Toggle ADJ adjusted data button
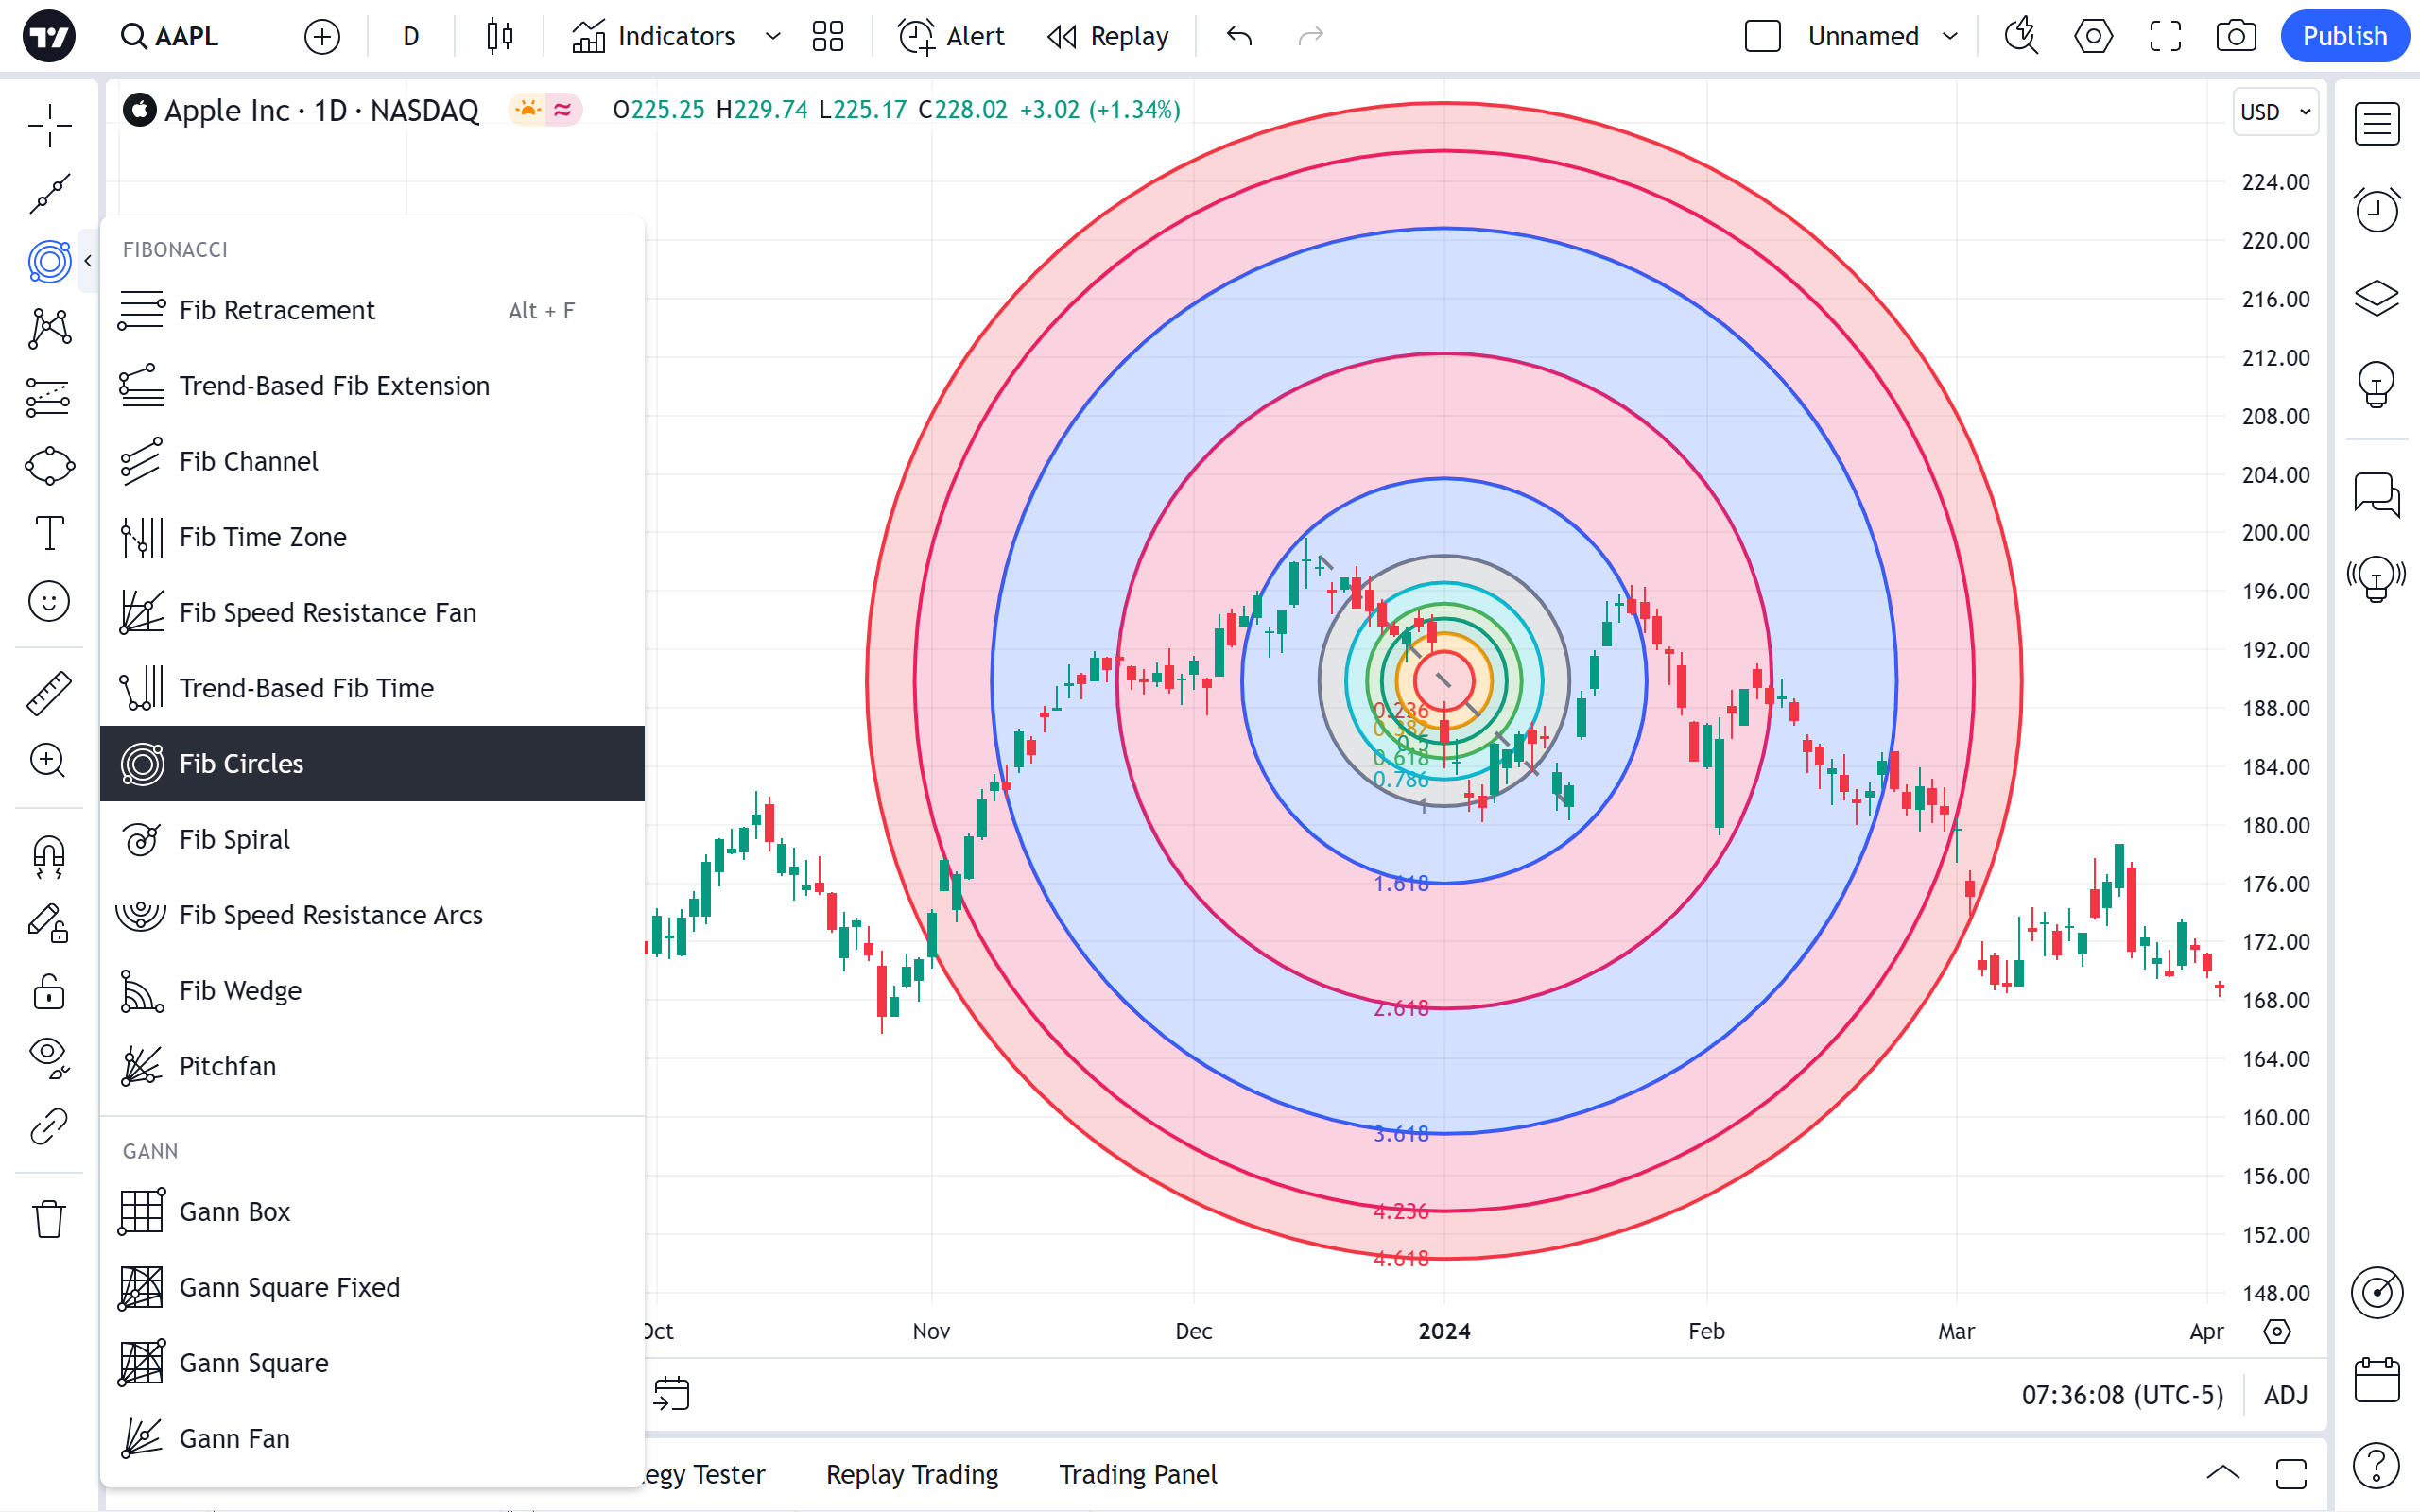2420x1512 pixels. click(x=2285, y=1395)
